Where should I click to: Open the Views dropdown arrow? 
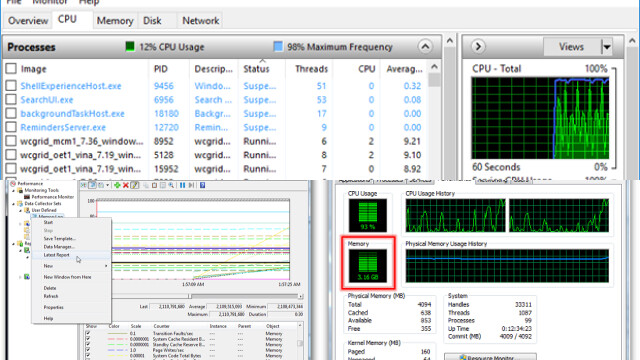click(607, 47)
